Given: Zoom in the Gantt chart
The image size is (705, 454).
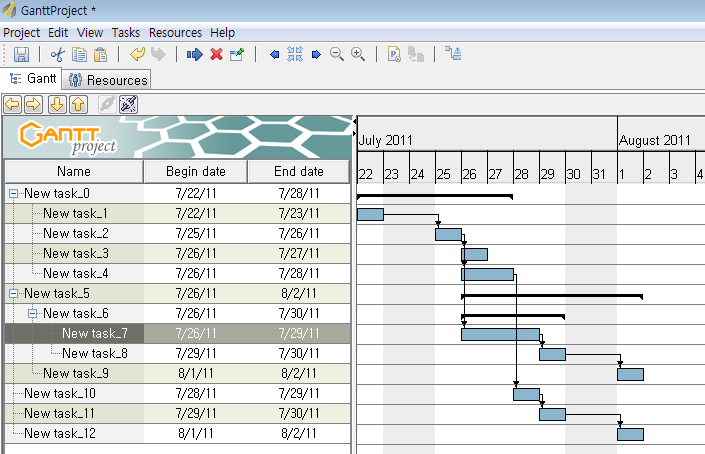Looking at the screenshot, I should [x=358, y=54].
